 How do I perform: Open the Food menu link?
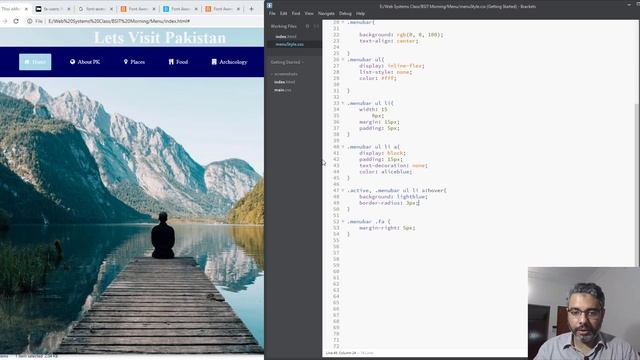(178, 62)
